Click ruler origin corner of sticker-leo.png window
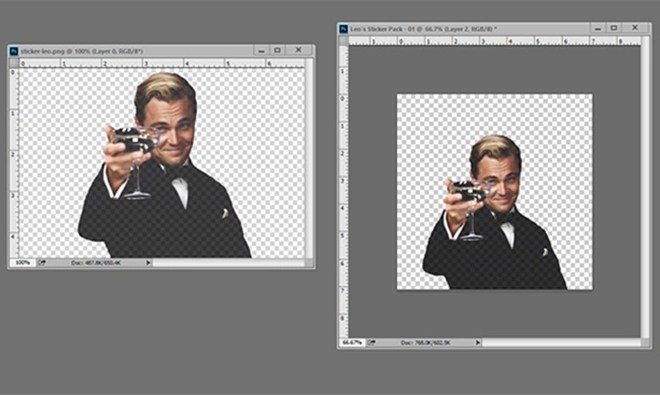 14,63
